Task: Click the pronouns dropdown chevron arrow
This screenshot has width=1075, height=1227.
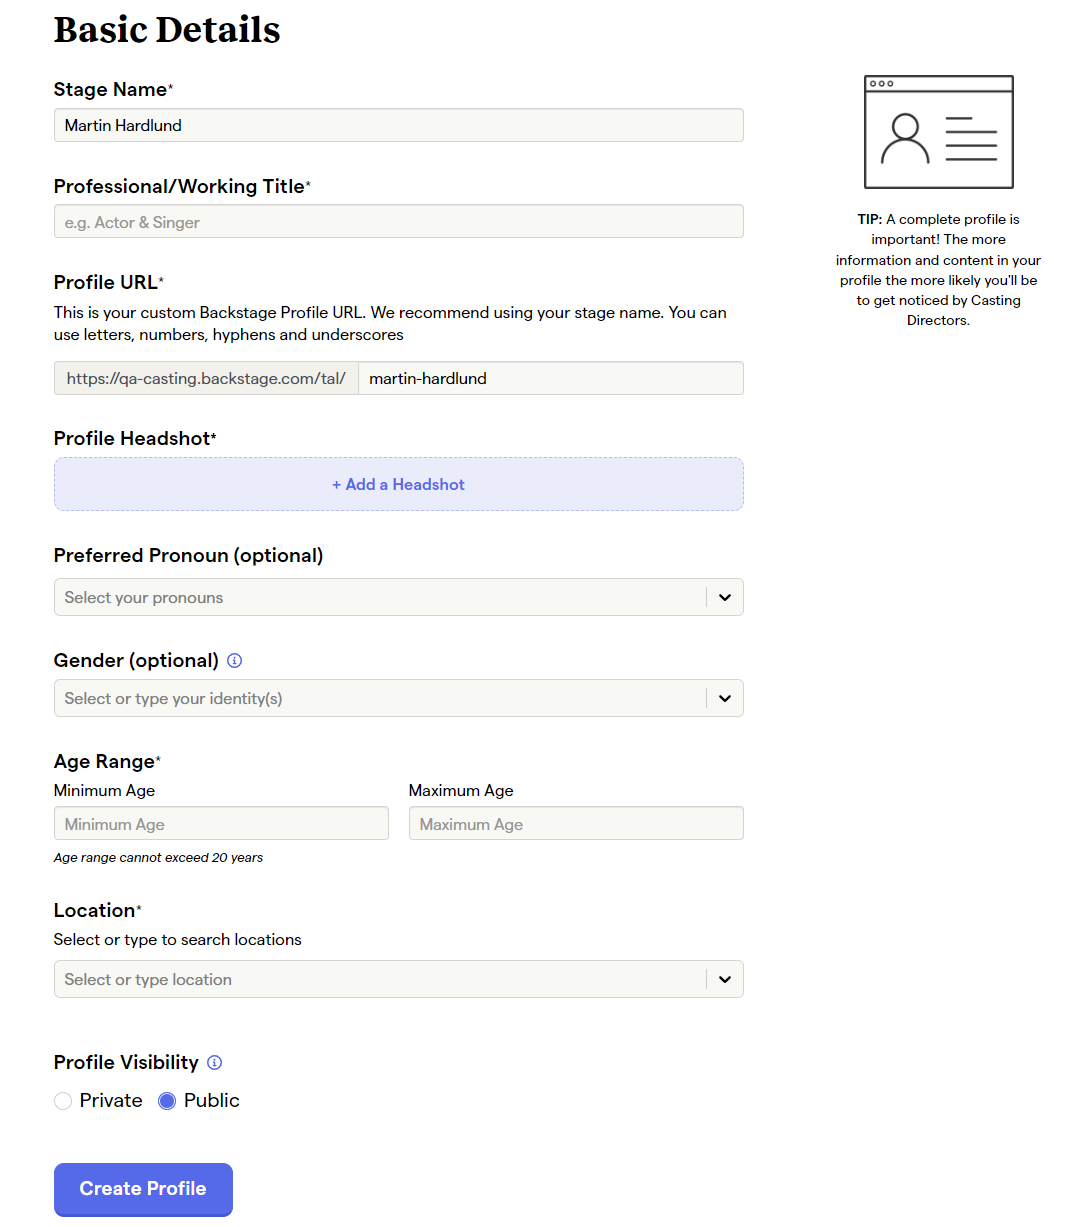Action: [725, 598]
